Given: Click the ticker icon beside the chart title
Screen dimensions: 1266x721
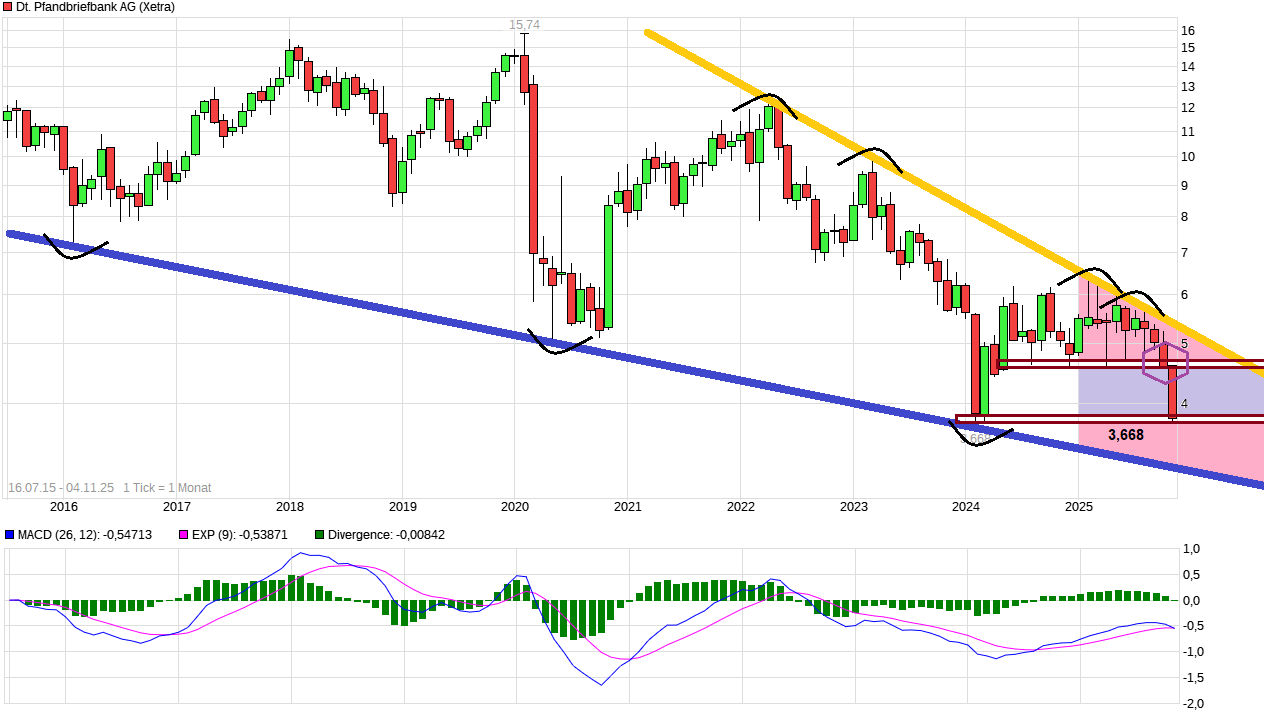Looking at the screenshot, I should (10, 7).
